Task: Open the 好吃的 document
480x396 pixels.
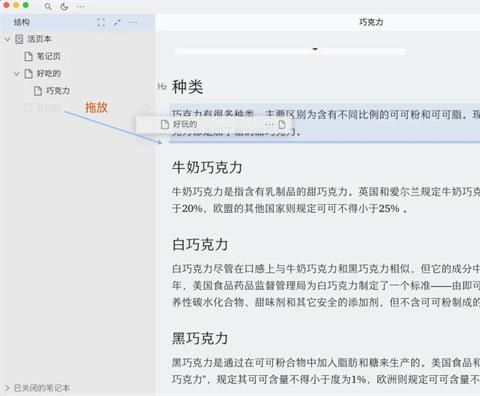Action: point(48,74)
